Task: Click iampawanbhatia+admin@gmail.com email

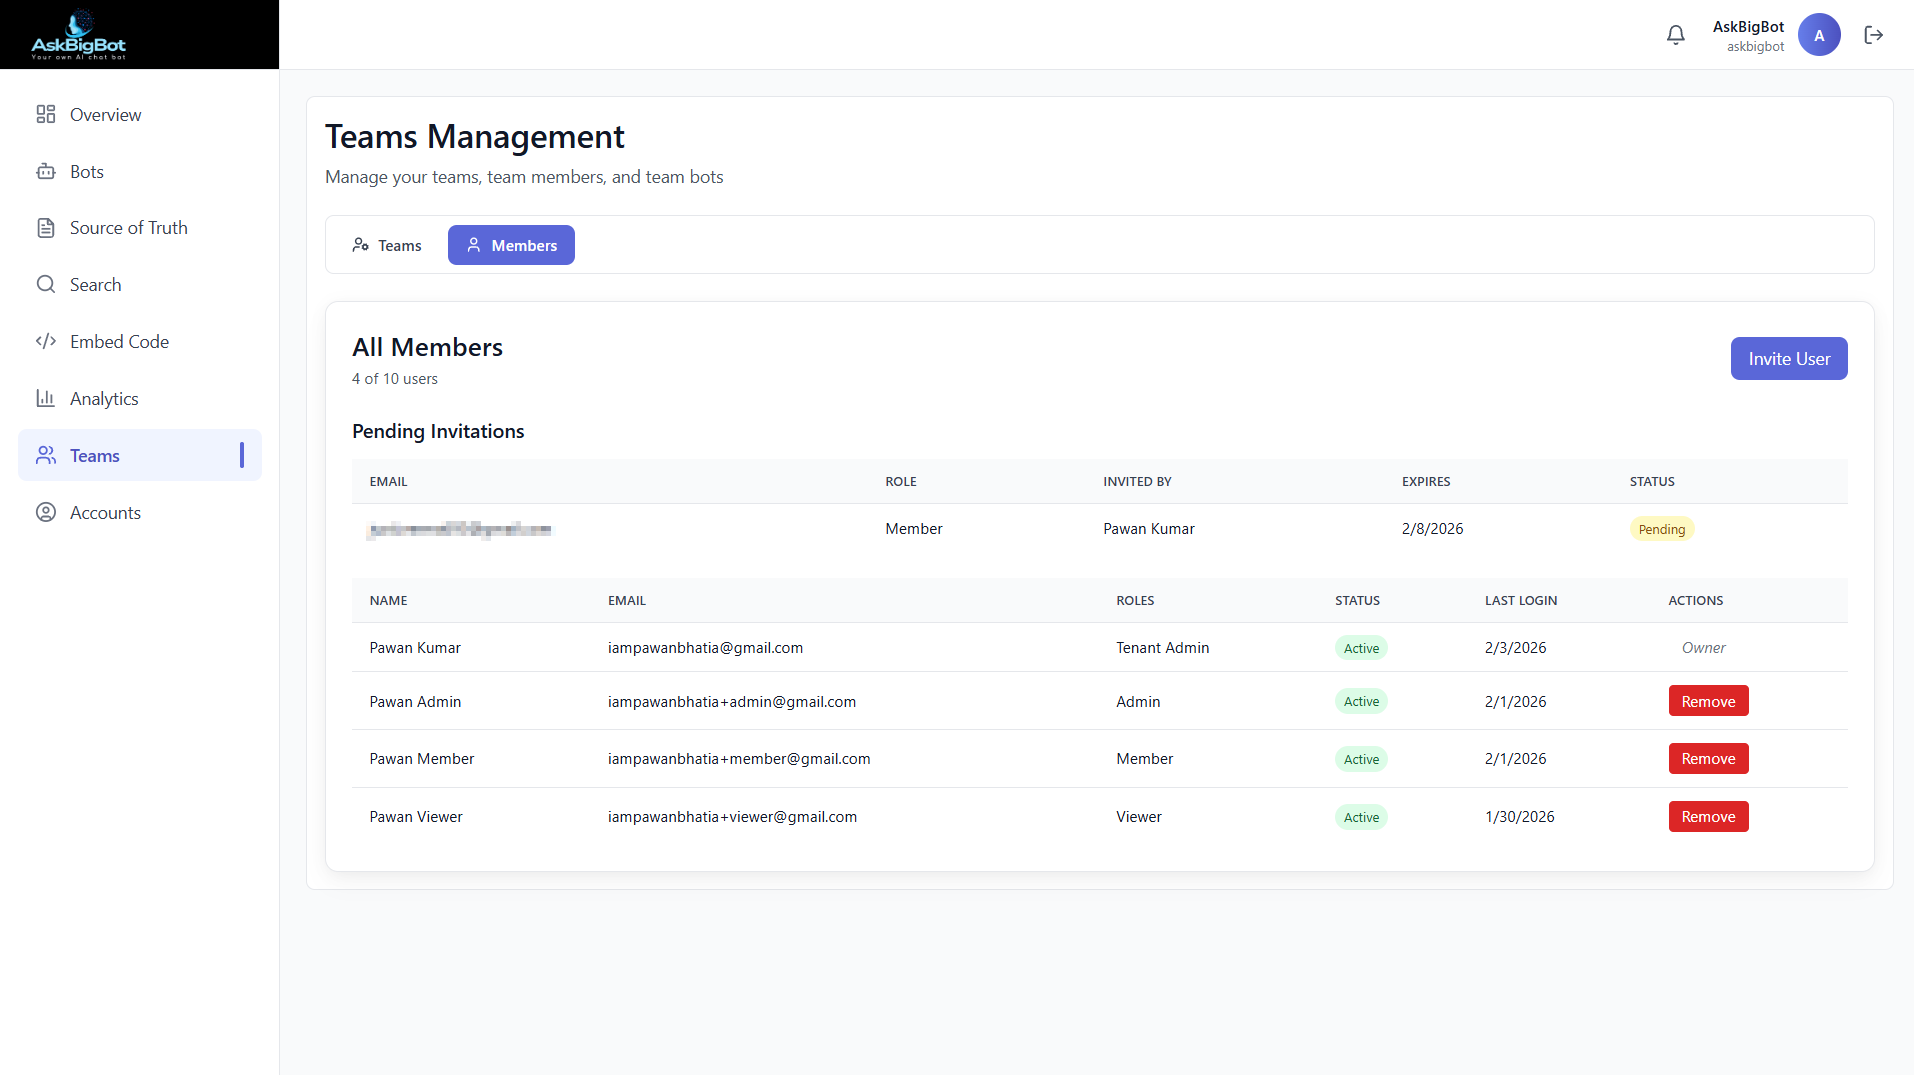Action: tap(732, 702)
